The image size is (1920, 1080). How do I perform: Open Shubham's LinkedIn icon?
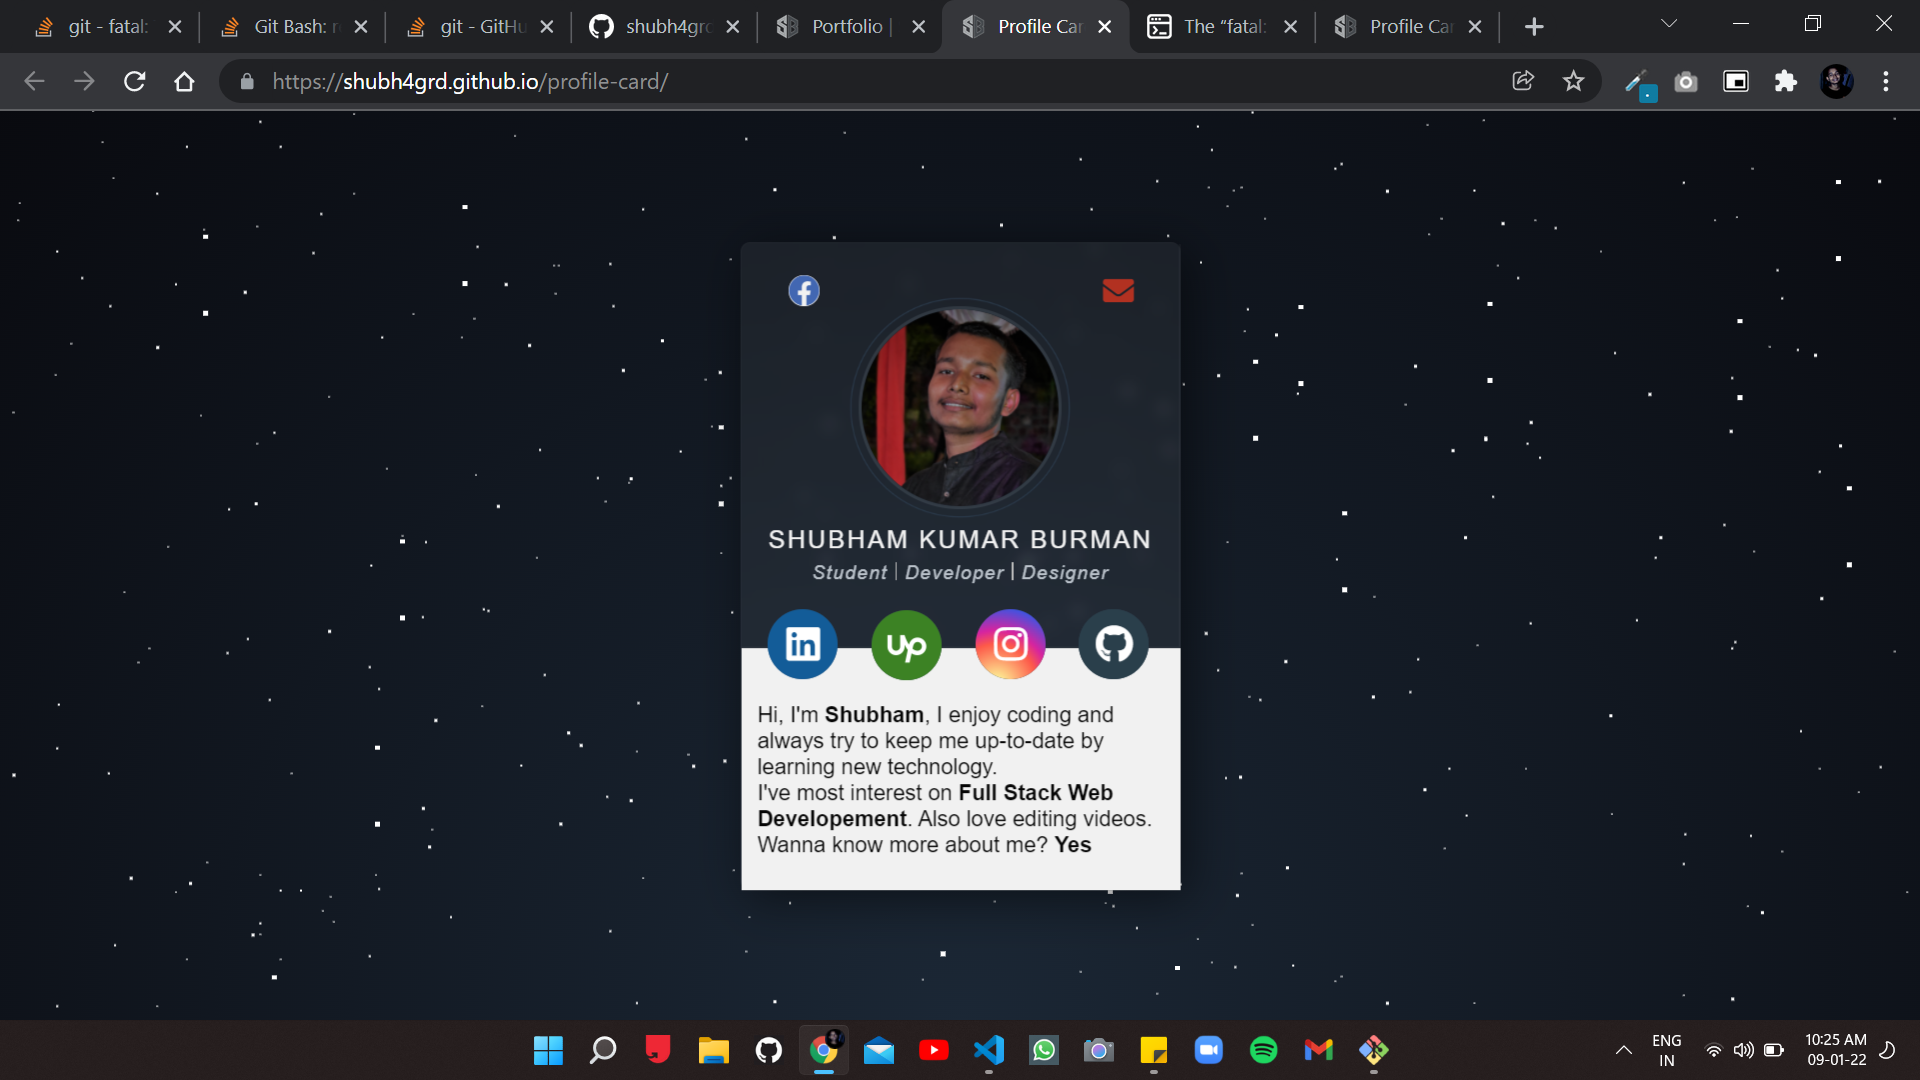802,644
